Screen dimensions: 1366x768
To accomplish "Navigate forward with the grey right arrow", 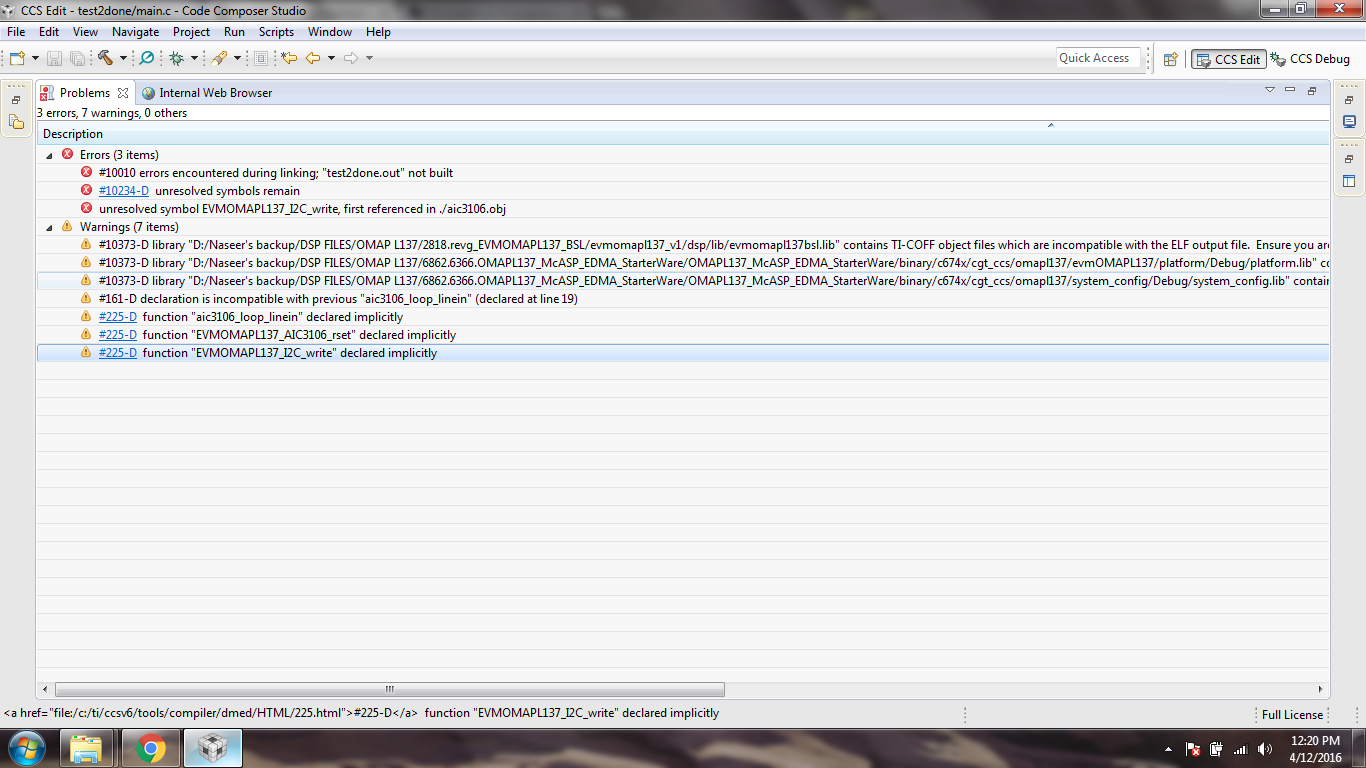I will click(x=351, y=58).
